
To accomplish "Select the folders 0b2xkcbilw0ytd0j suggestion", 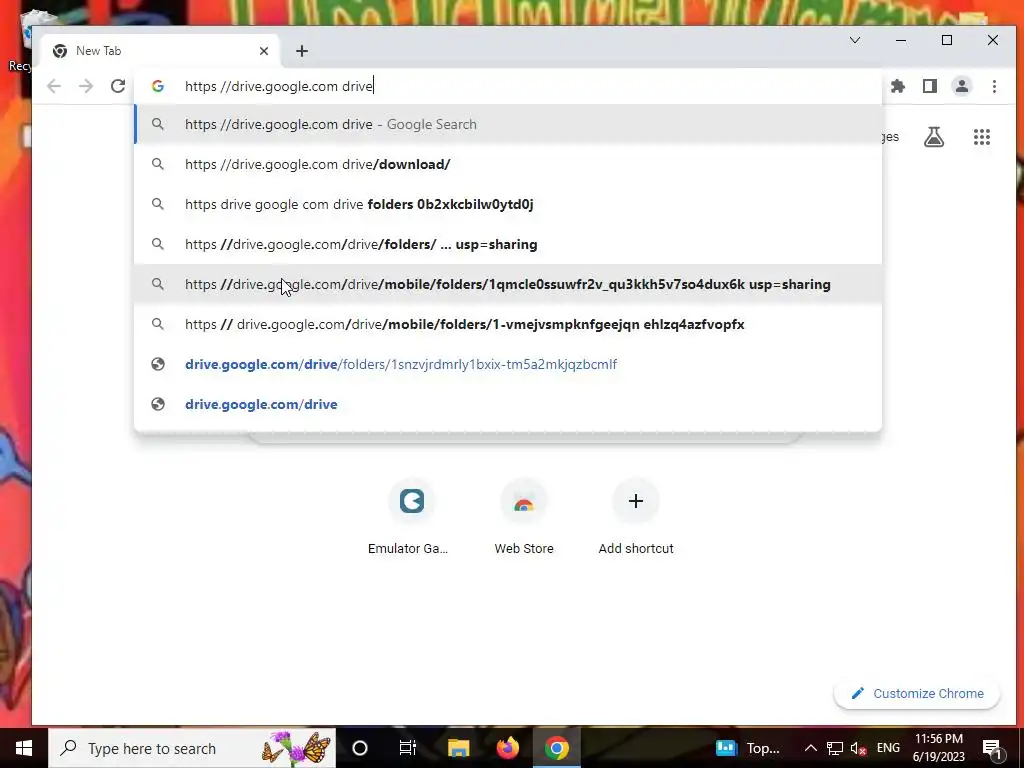I will click(508, 204).
